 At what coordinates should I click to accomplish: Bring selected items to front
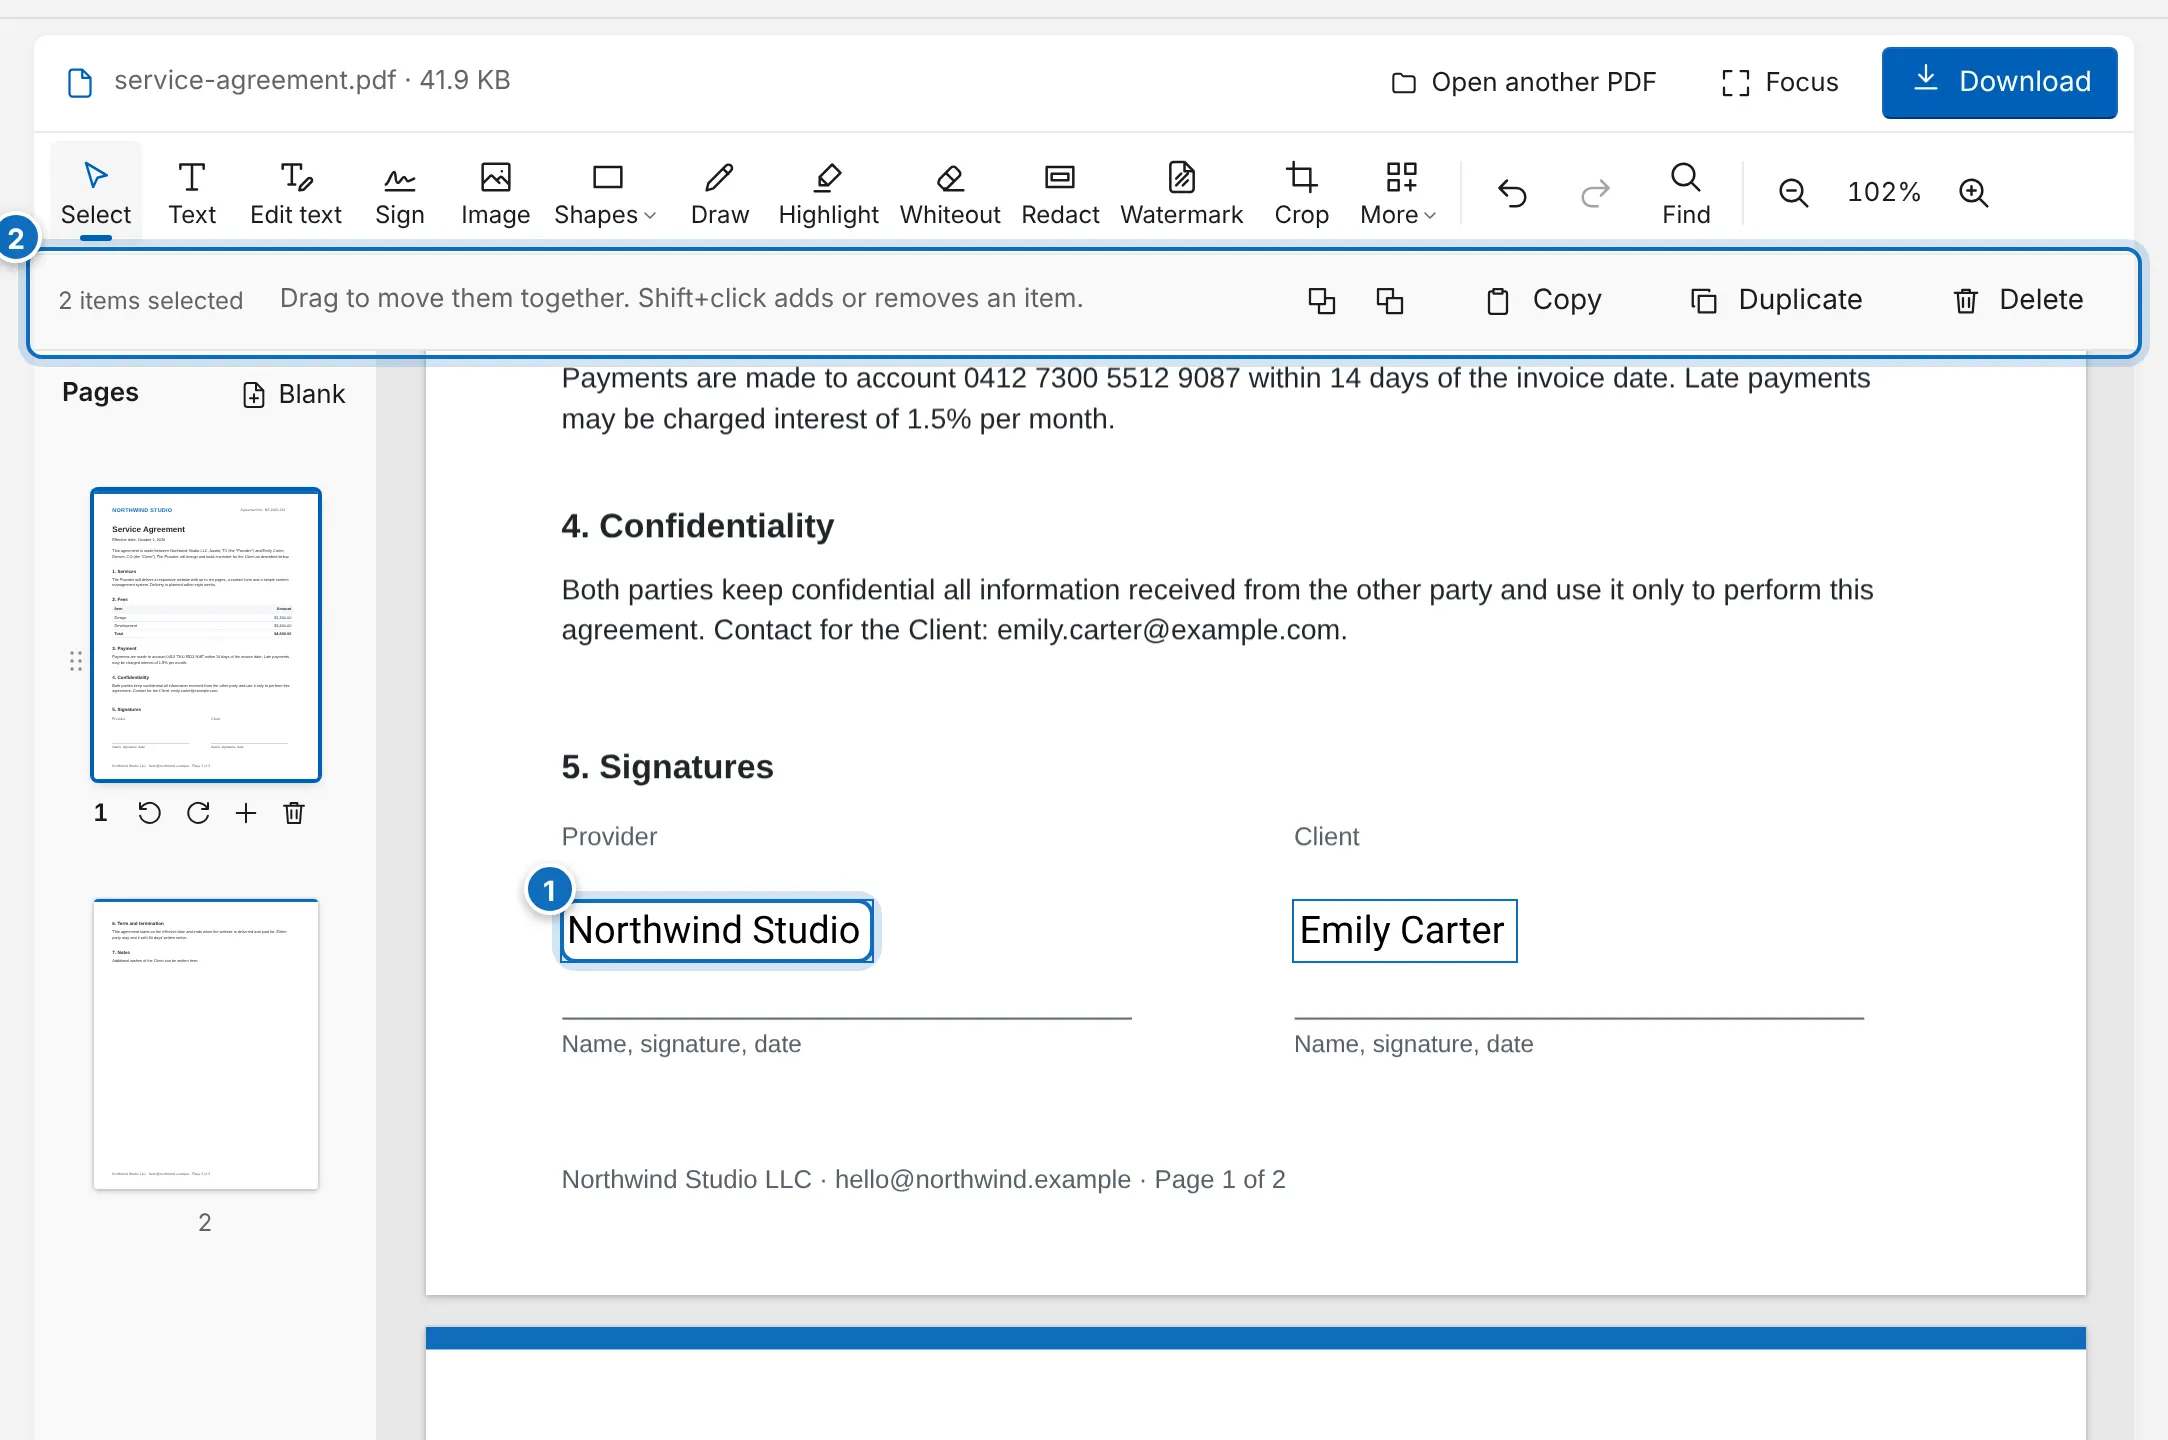click(1322, 300)
